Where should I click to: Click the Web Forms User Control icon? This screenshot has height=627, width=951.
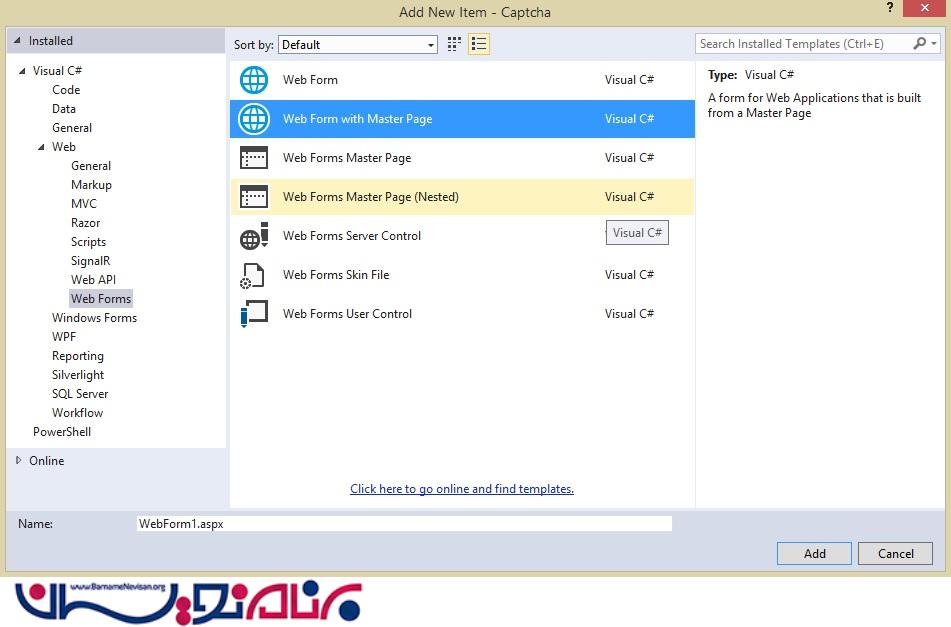pos(254,314)
